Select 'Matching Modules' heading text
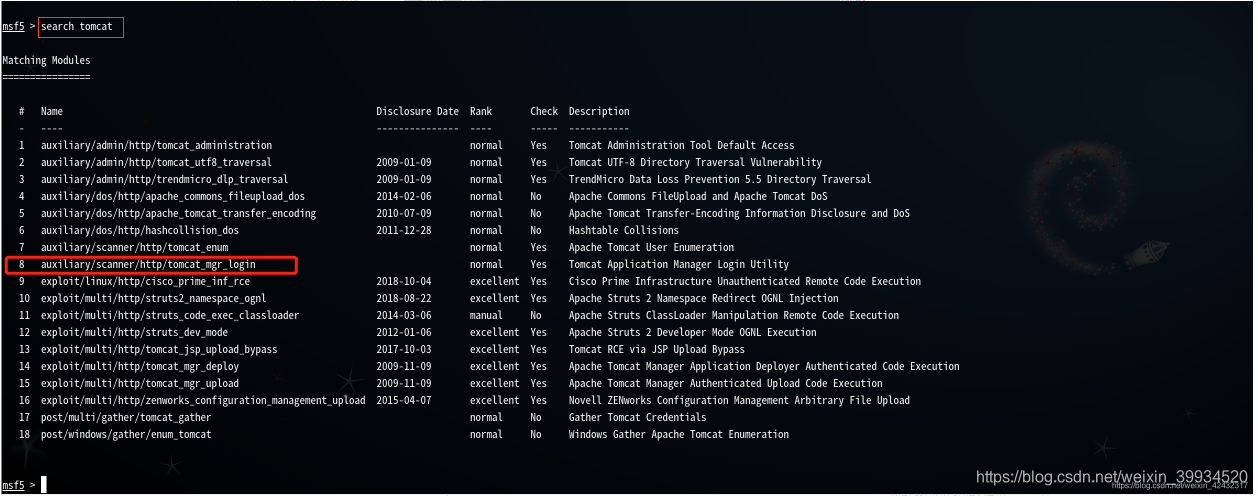 click(46, 60)
